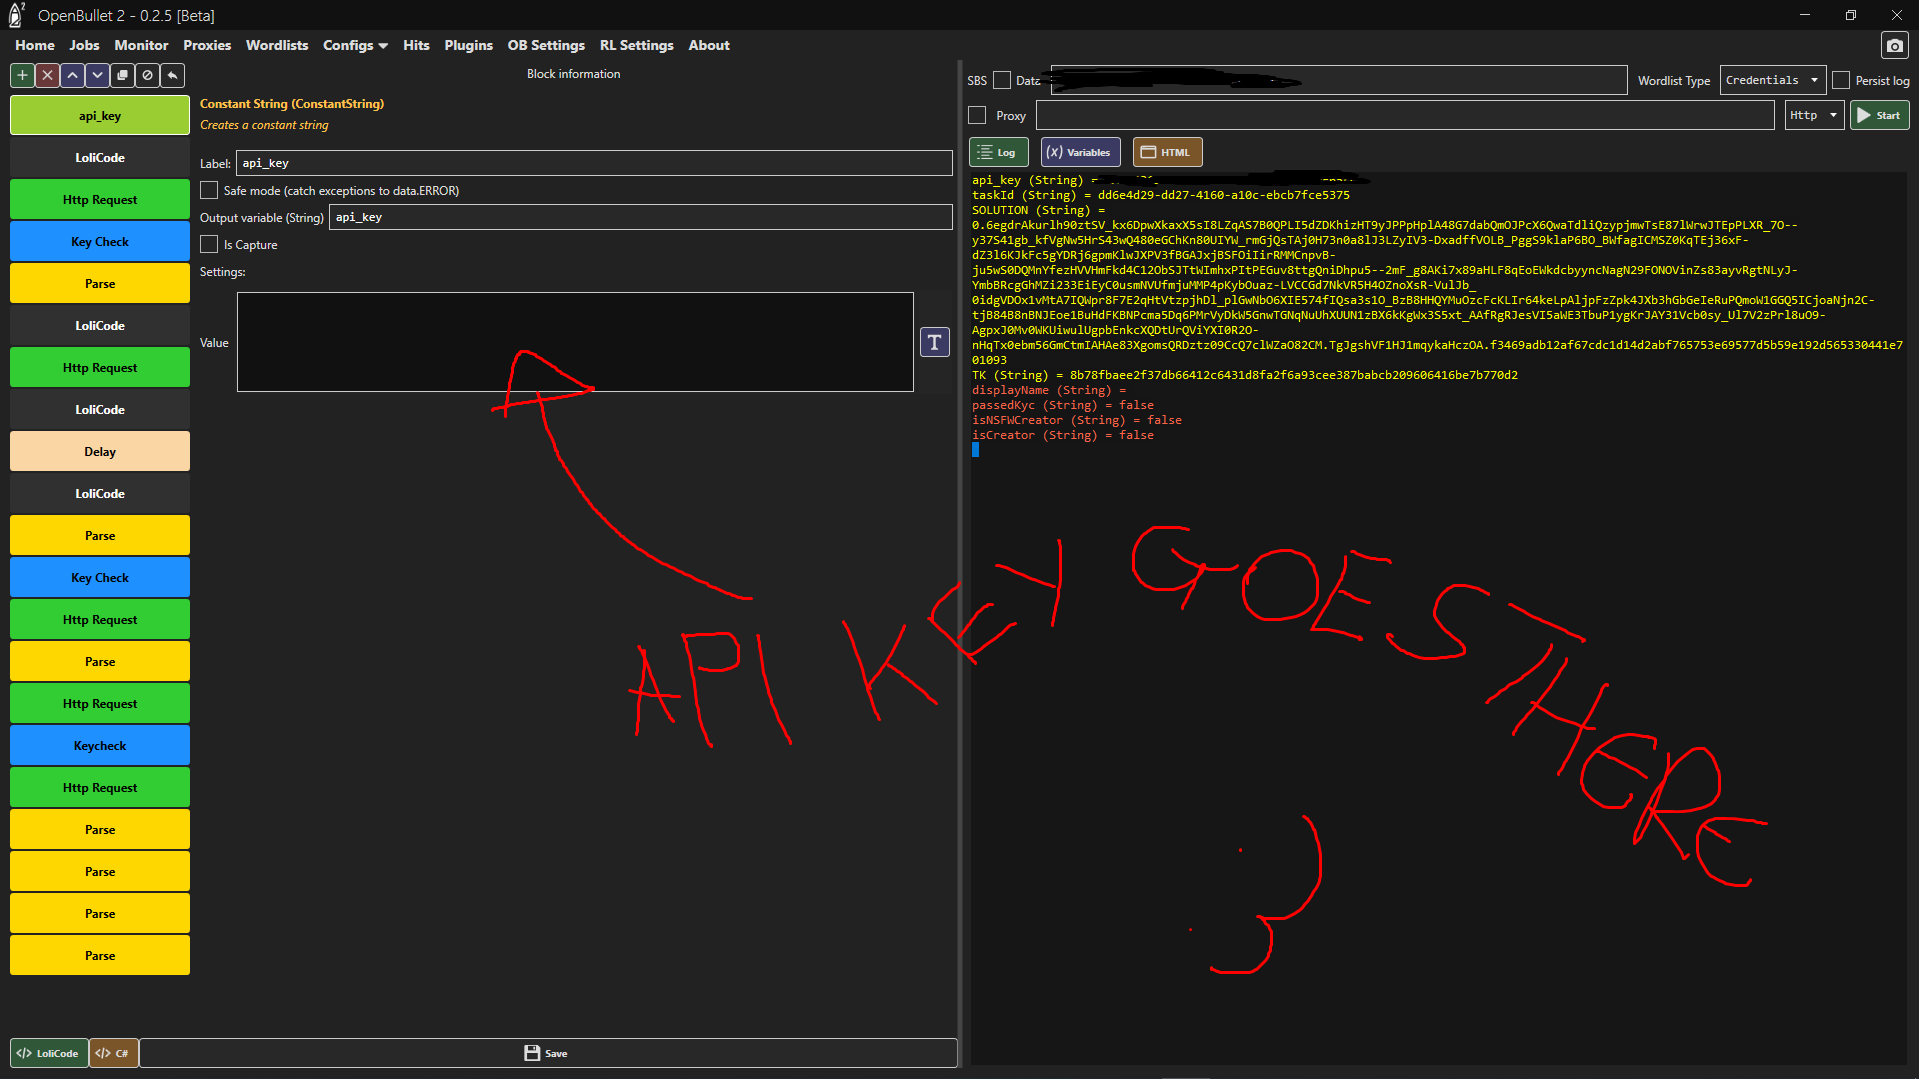Viewport: 1919px width, 1079px height.
Task: Select the Delay block
Action: coord(100,452)
